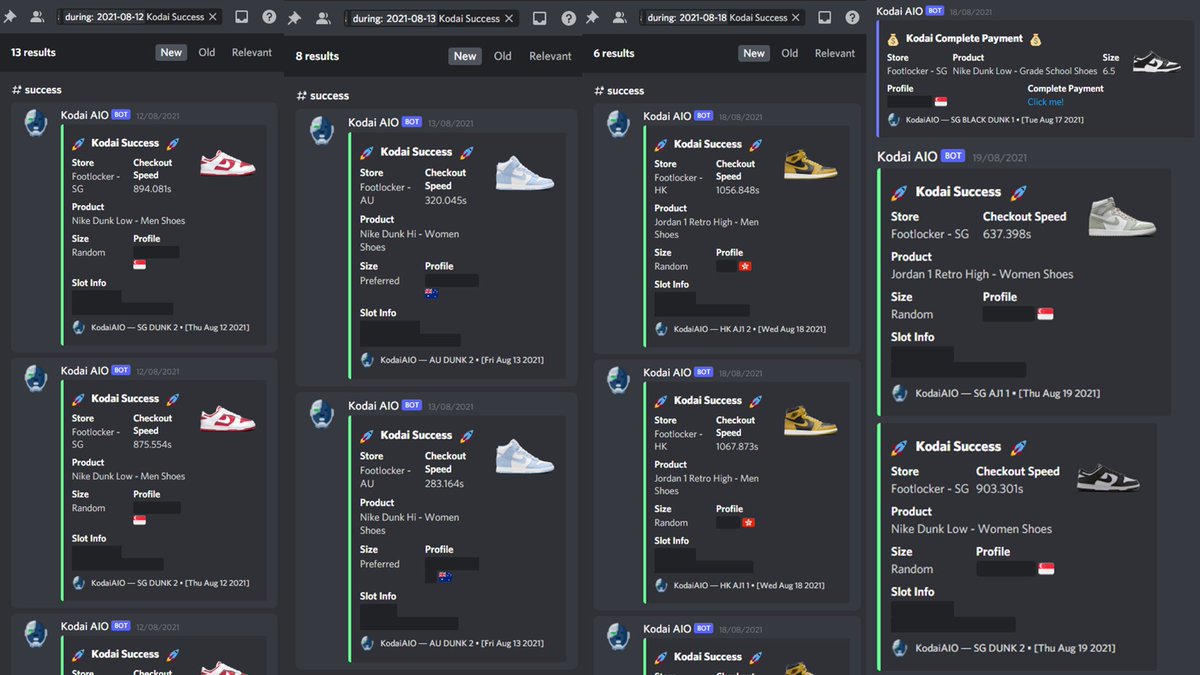The image size is (1200, 675).
Task: Click Kodai AIO avatar beside the 1067.873s checkout
Action: pyautogui.click(x=620, y=382)
